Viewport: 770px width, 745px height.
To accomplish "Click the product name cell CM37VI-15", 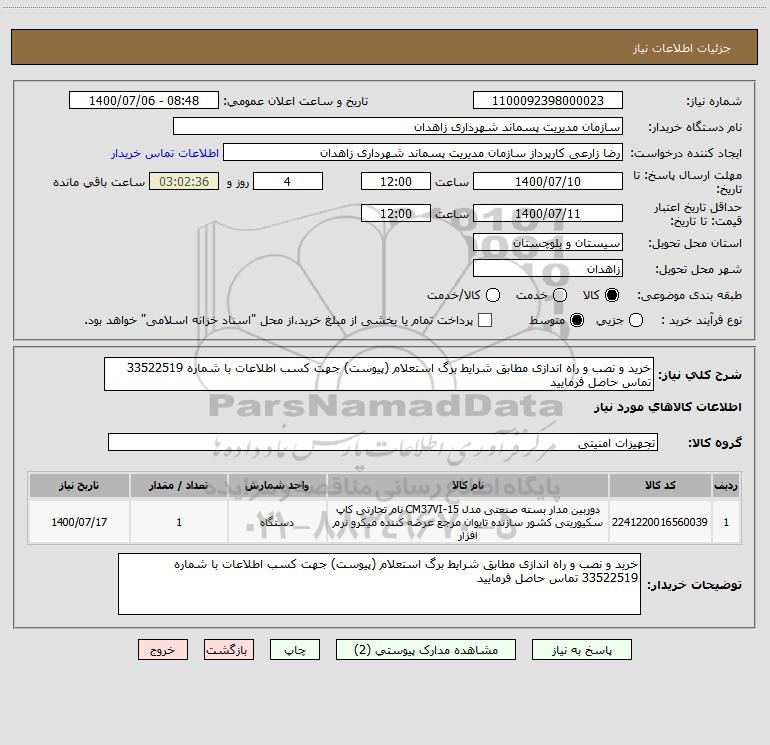I will pyautogui.click(x=468, y=522).
